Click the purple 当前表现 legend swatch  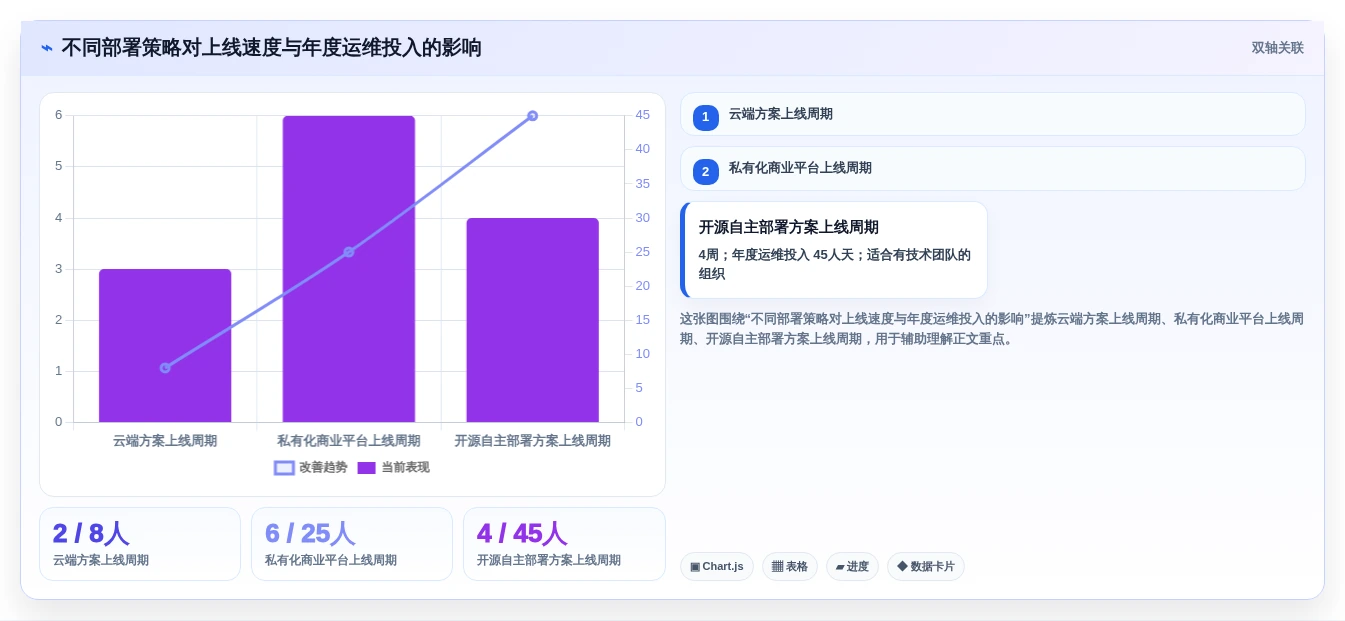(x=366, y=468)
